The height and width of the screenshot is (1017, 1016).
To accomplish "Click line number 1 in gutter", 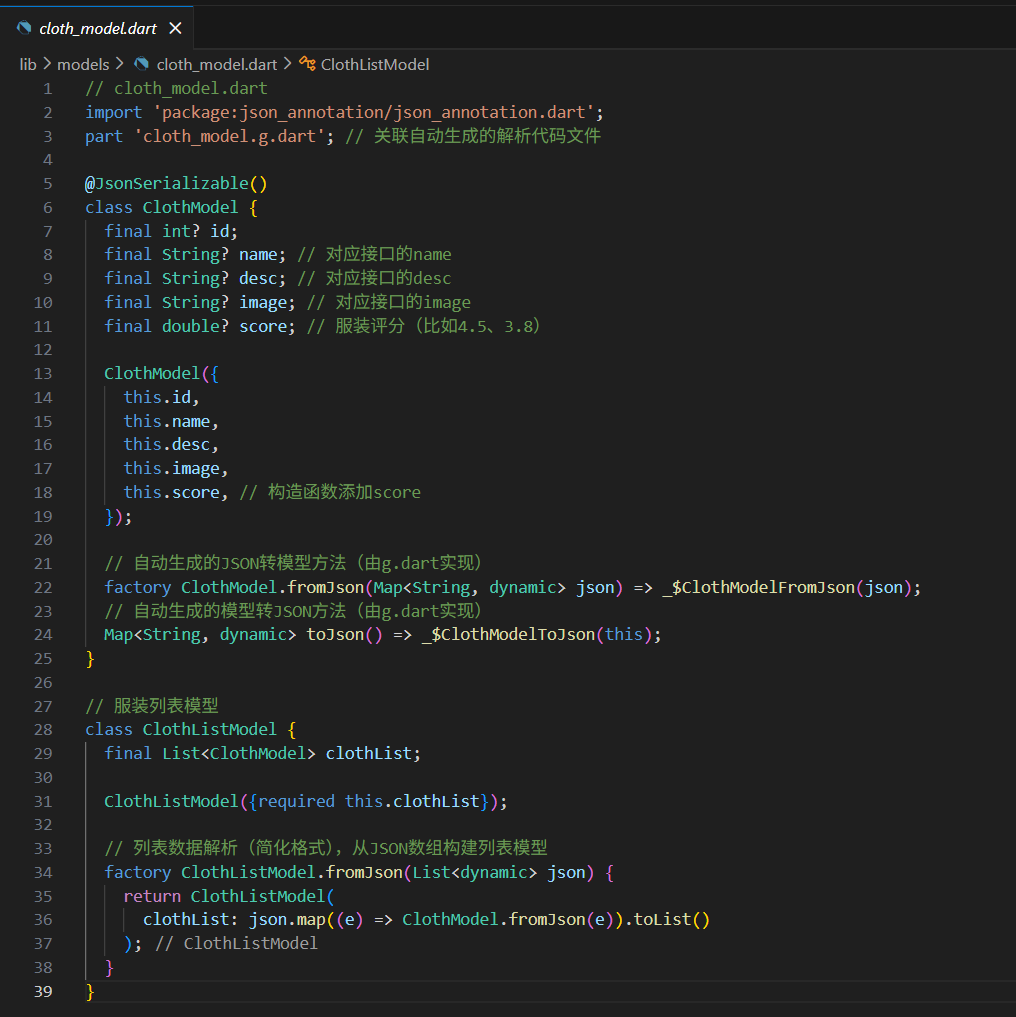I will [x=47, y=88].
